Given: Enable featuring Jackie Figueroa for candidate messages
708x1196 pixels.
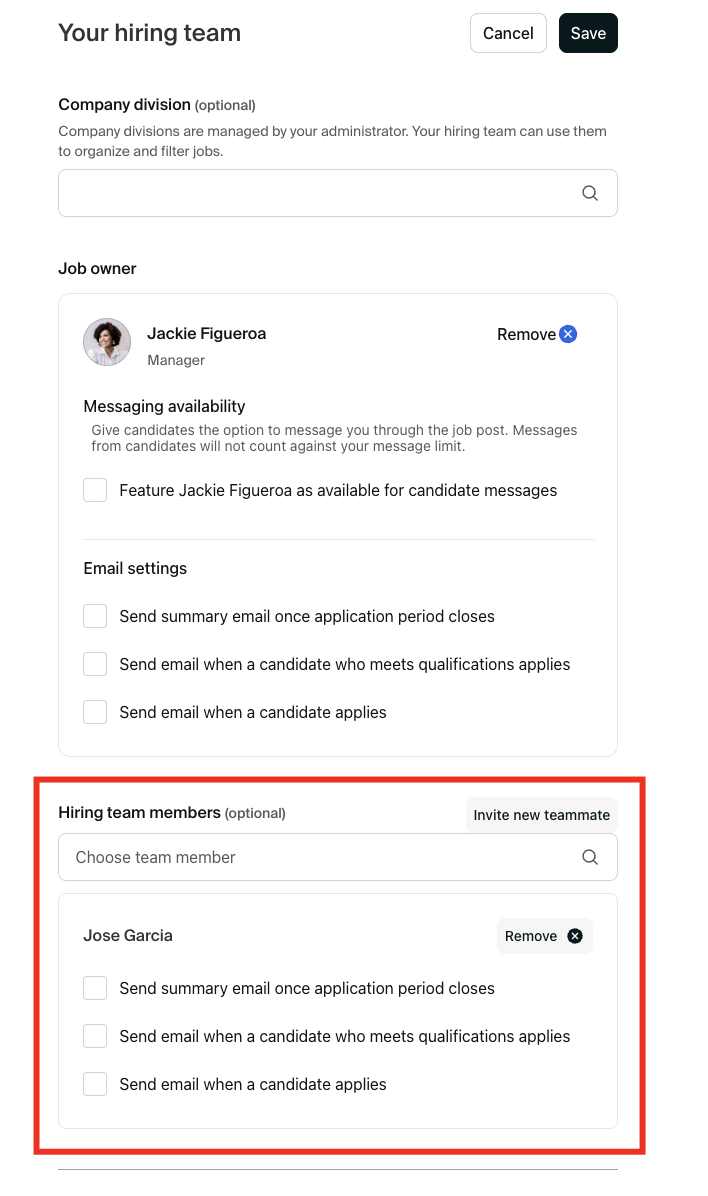Looking at the screenshot, I should coord(94,489).
